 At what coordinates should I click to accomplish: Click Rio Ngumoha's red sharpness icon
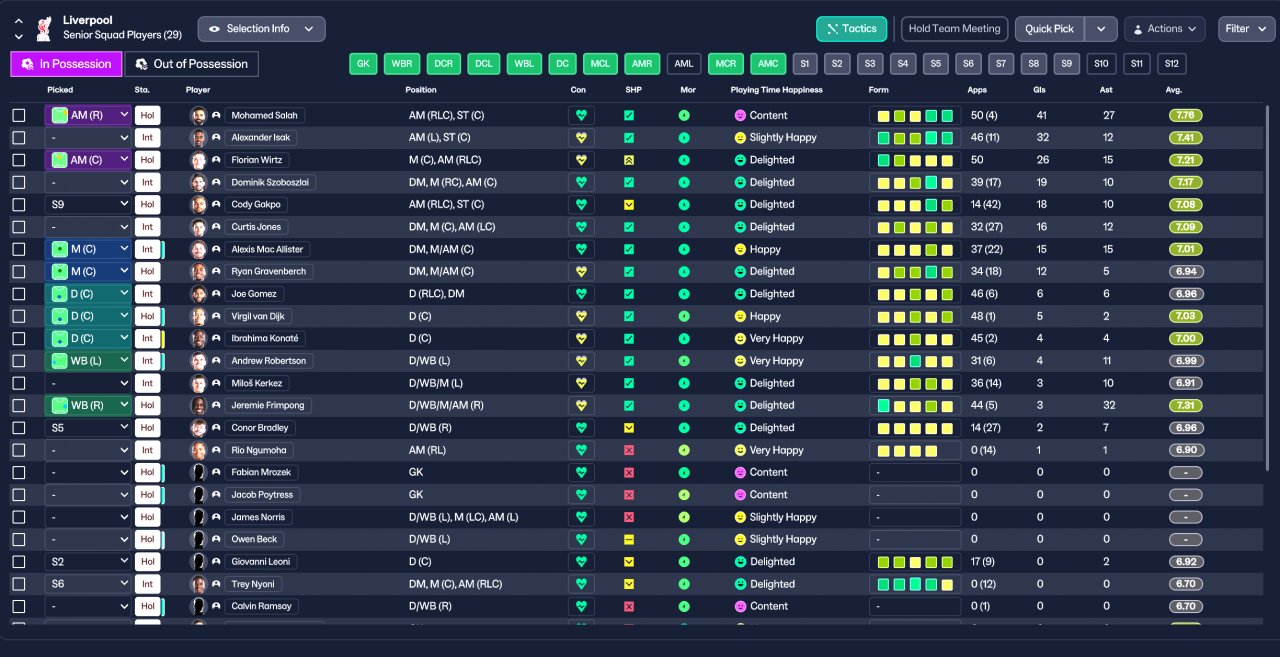click(x=629, y=450)
